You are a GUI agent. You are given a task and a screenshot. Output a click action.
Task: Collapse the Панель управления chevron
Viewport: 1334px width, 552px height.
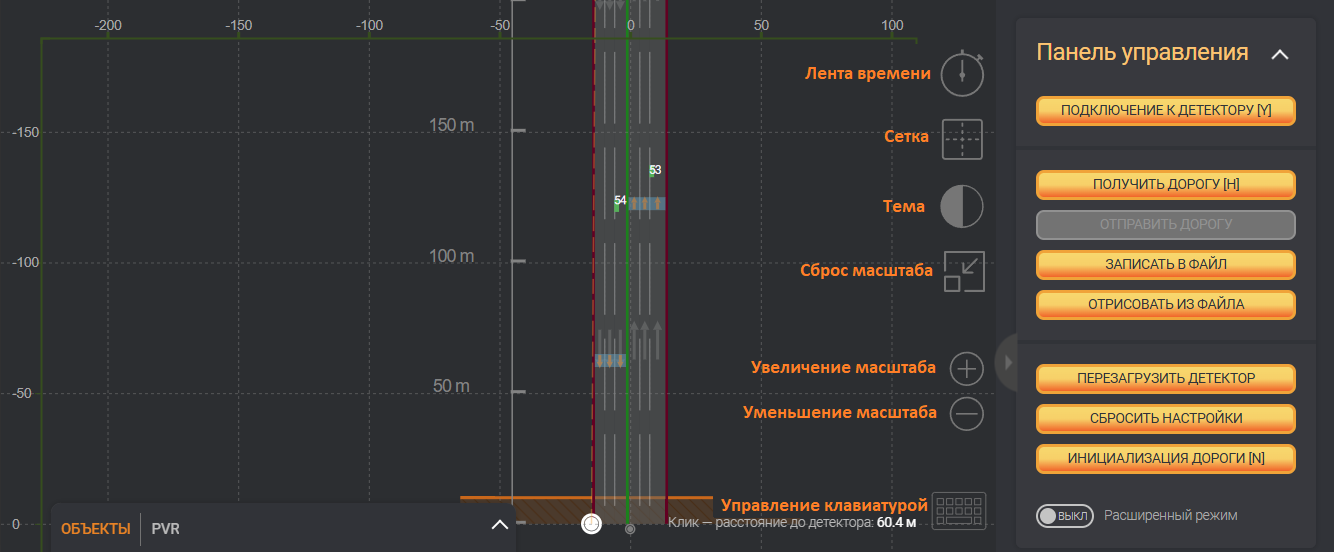point(1279,54)
